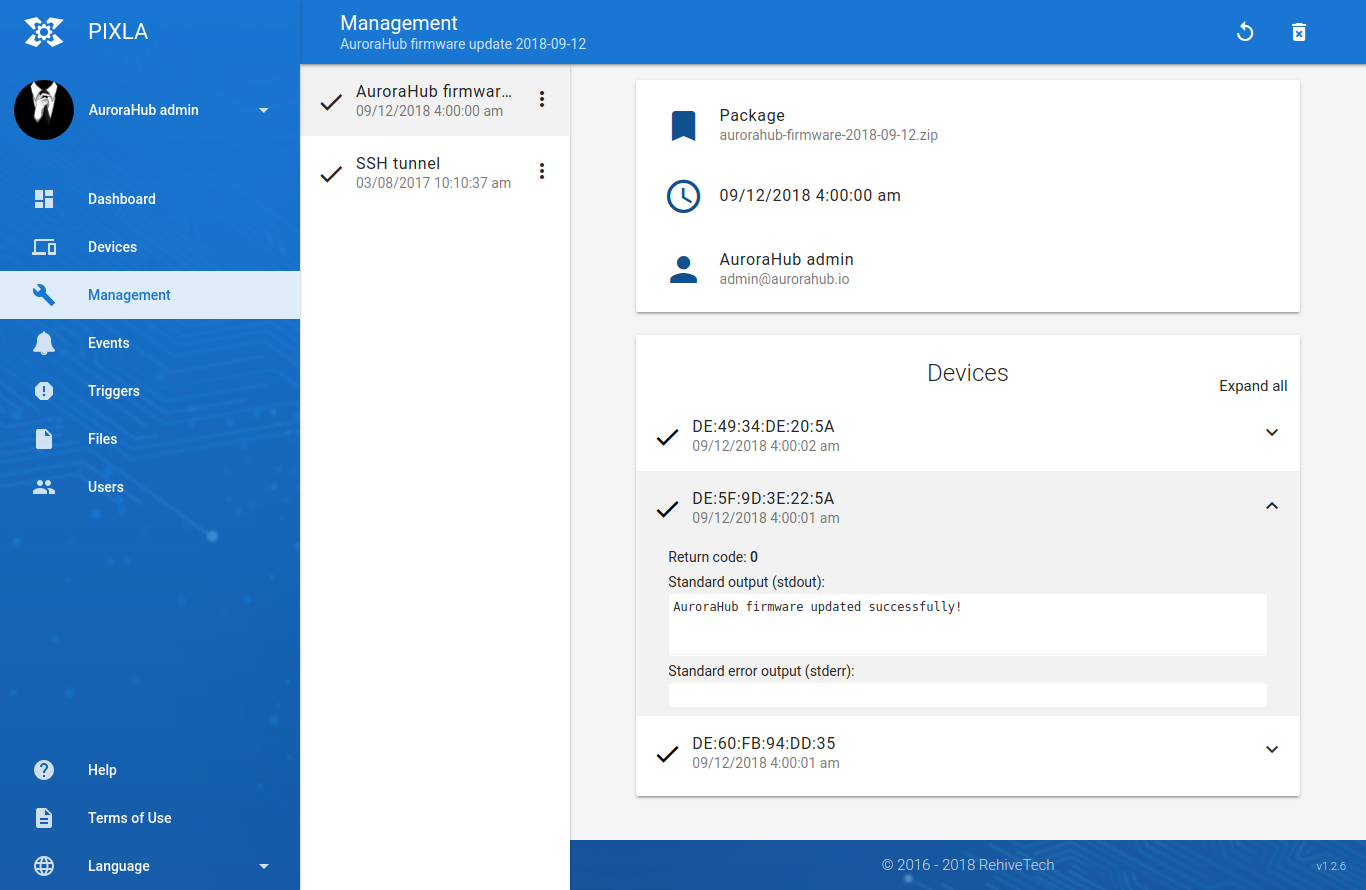The image size is (1366, 890).
Task: Click the Triggers alert icon
Action: point(44,391)
